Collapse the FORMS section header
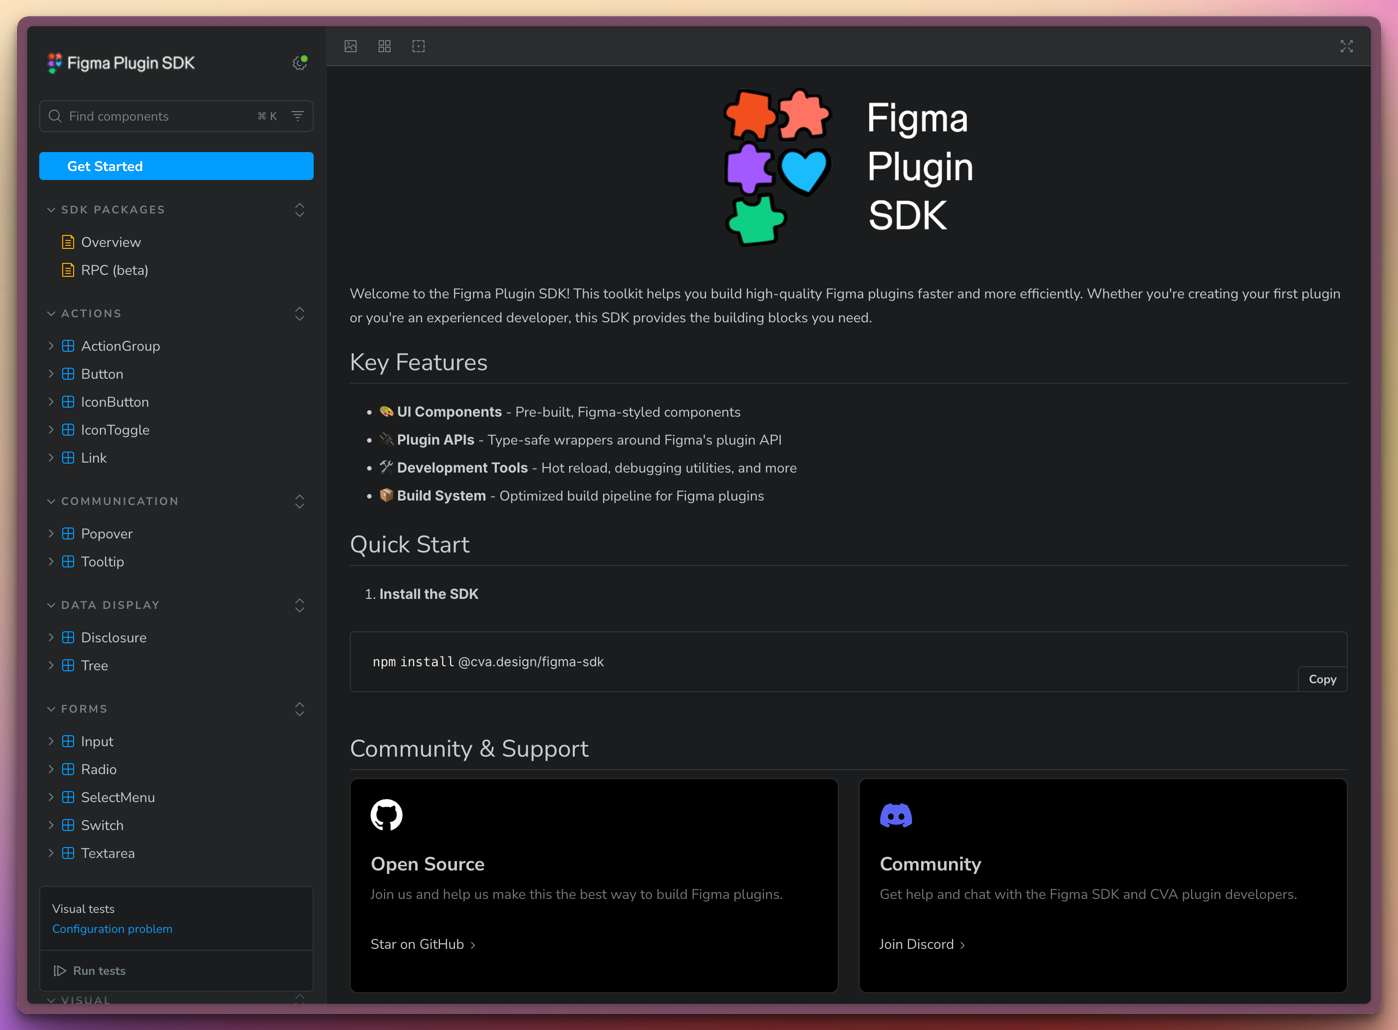Viewport: 1398px width, 1030px height. coord(77,710)
